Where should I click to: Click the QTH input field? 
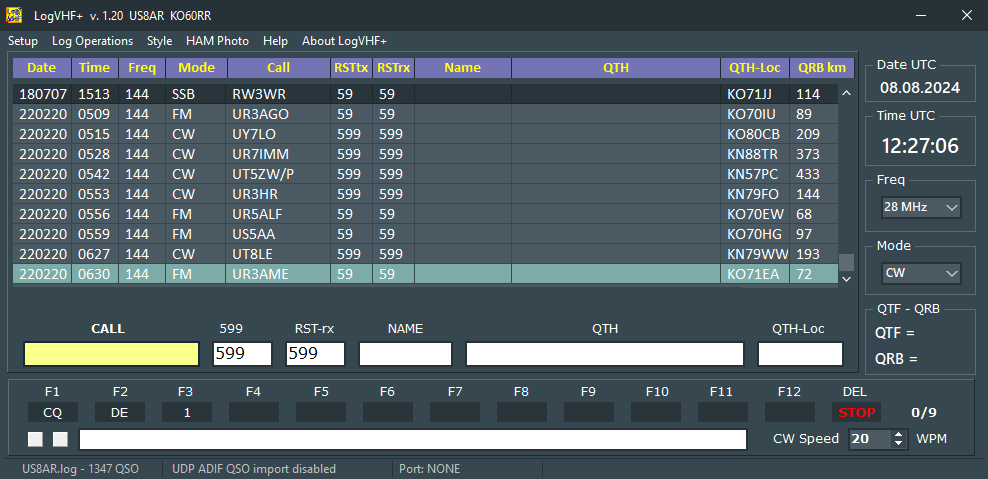605,354
